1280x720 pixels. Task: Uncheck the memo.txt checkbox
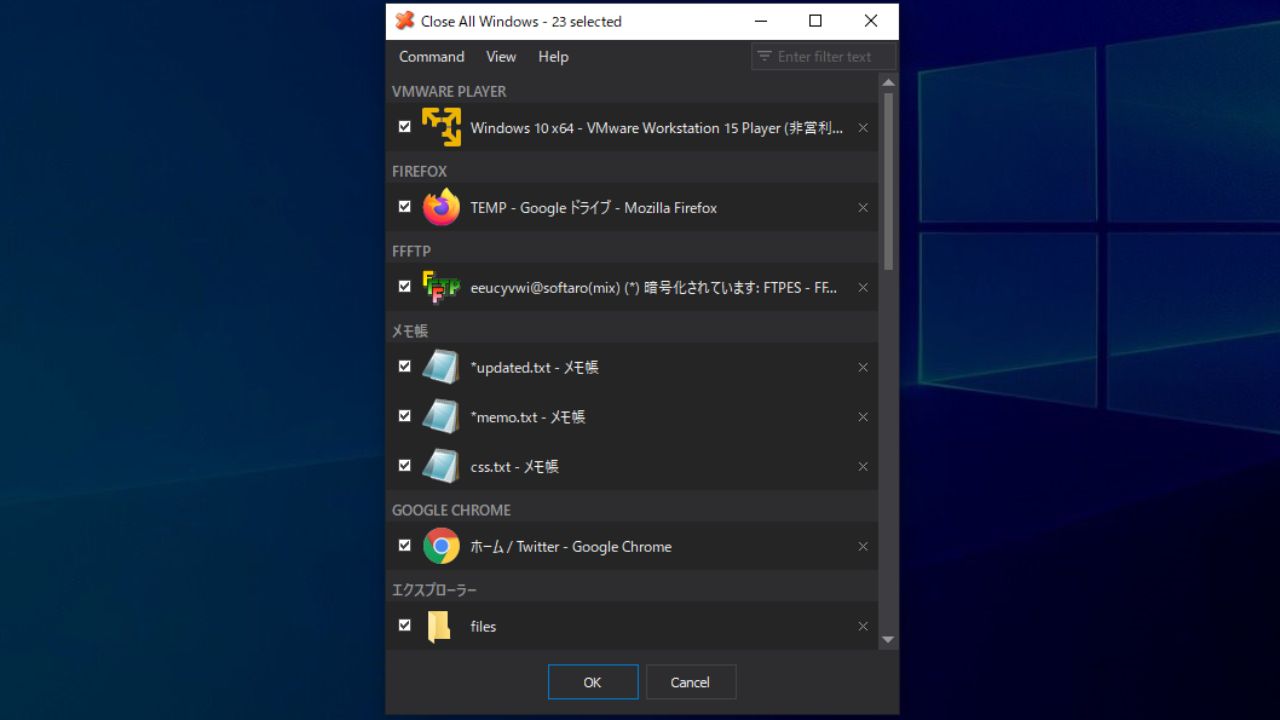[x=404, y=416]
